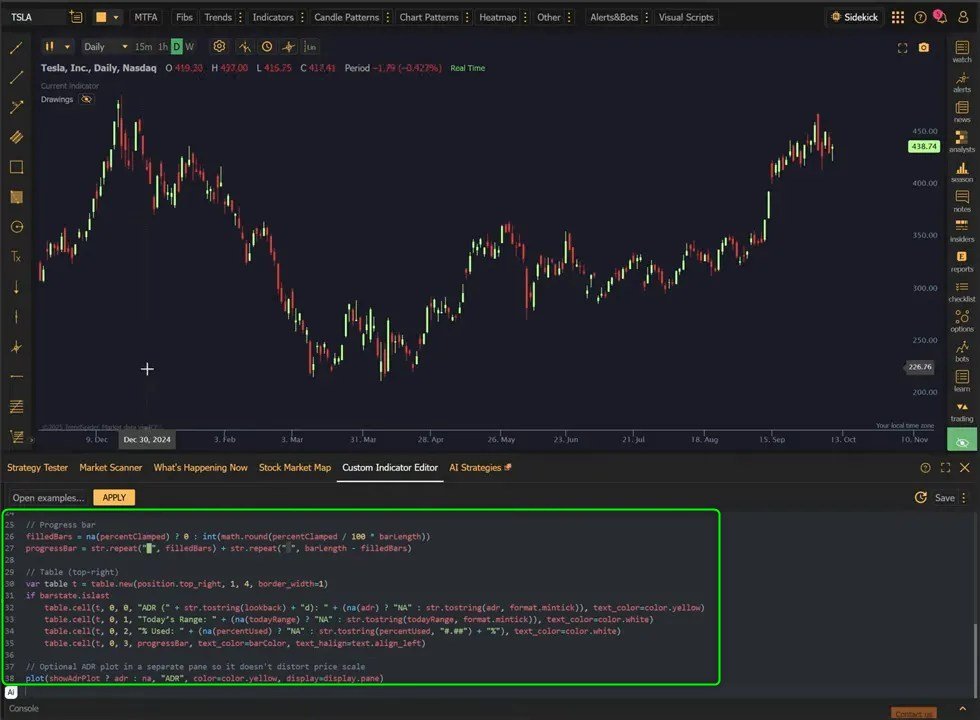Open Visual Scripts
The height and width of the screenshot is (720, 980).
point(686,18)
